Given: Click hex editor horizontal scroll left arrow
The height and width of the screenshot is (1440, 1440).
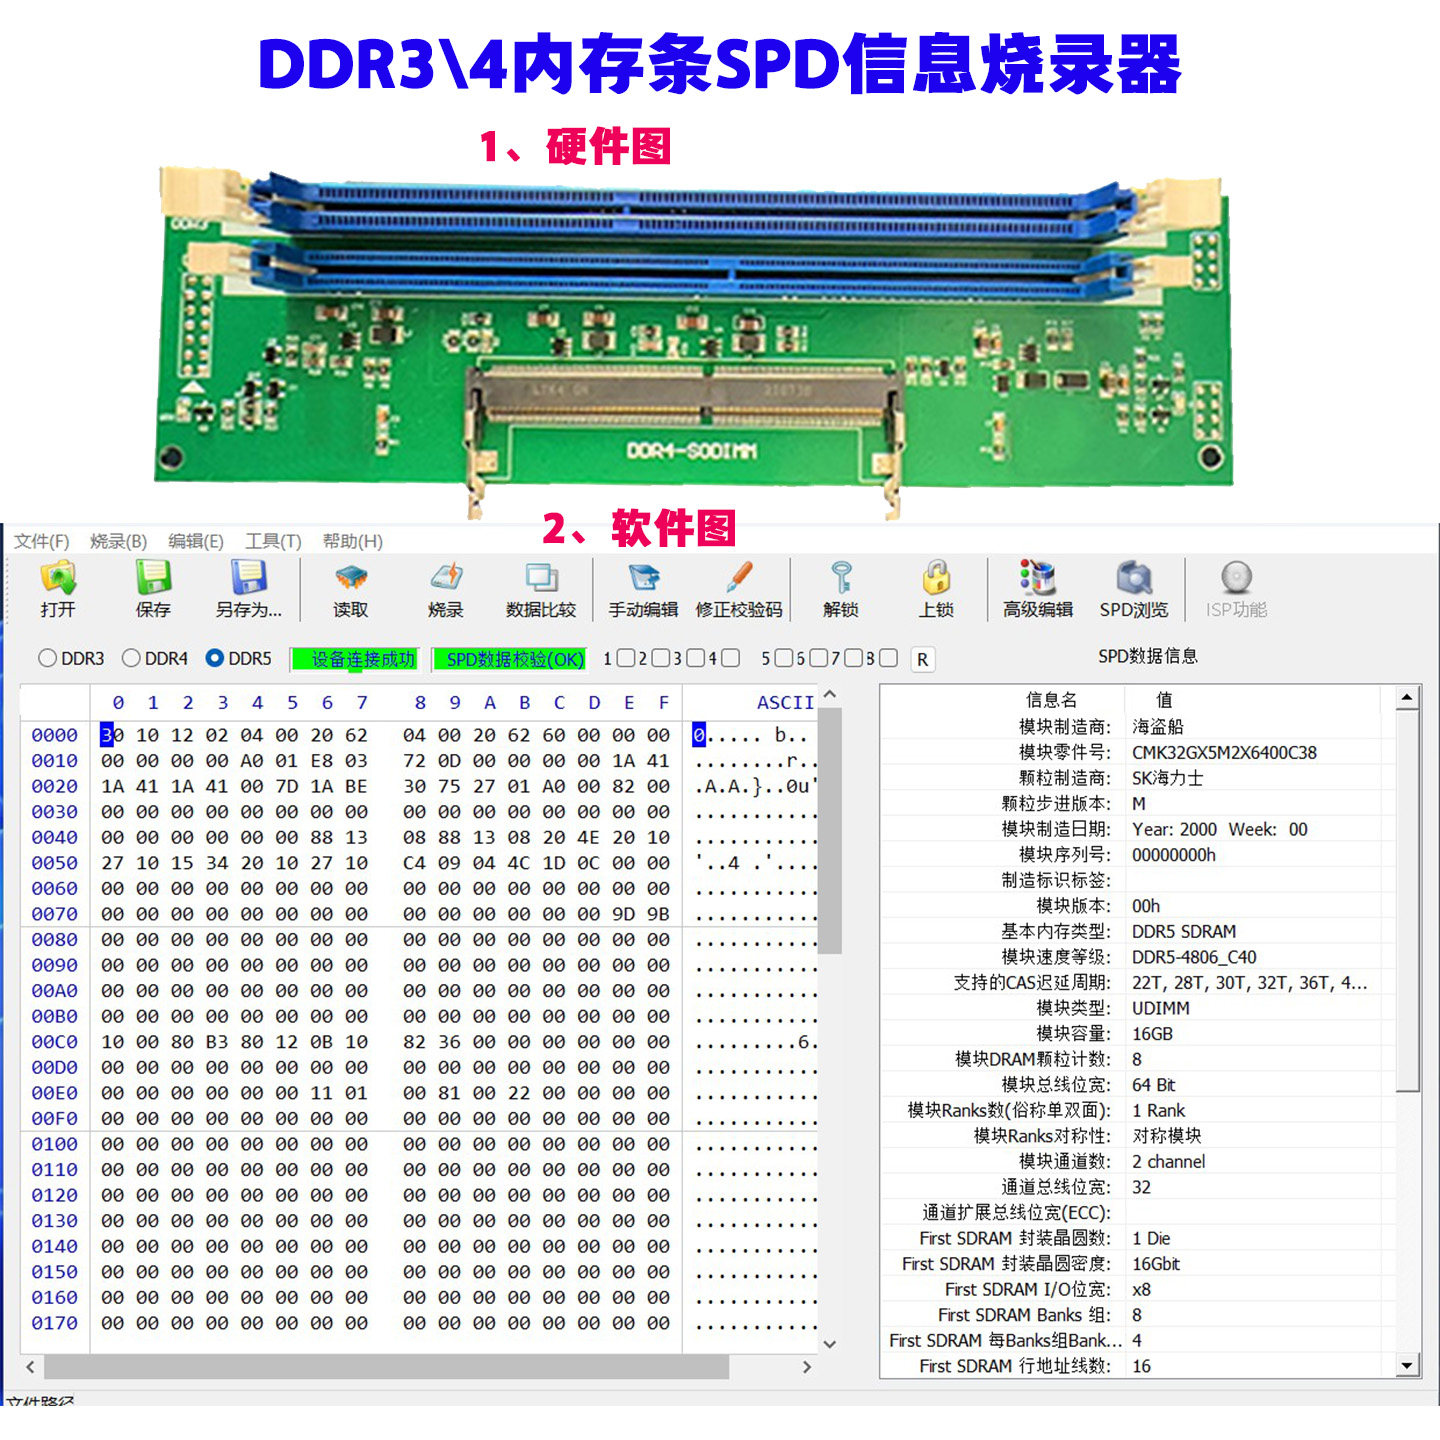Looking at the screenshot, I should coord(30,1366).
